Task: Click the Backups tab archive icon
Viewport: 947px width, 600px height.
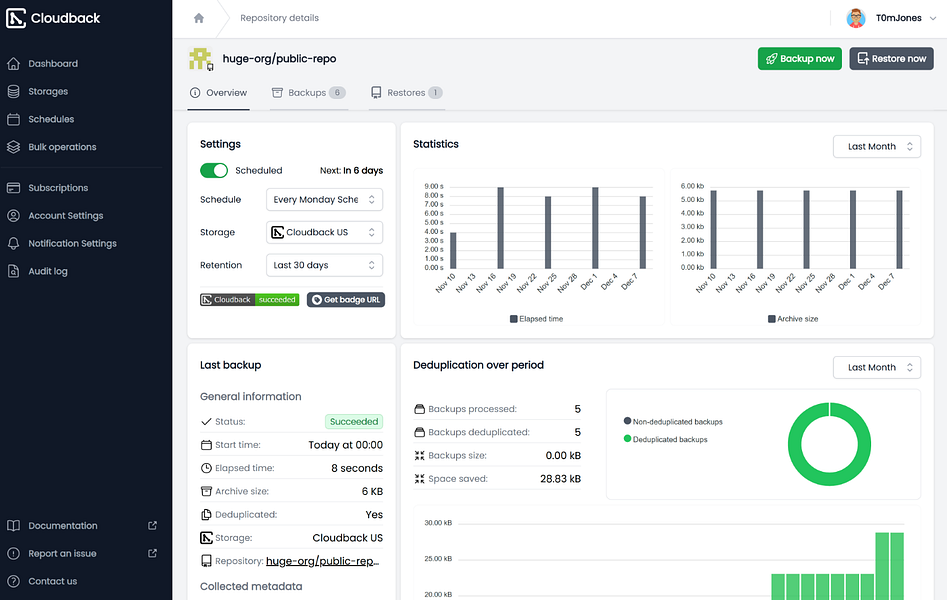Action: pyautogui.click(x=277, y=92)
